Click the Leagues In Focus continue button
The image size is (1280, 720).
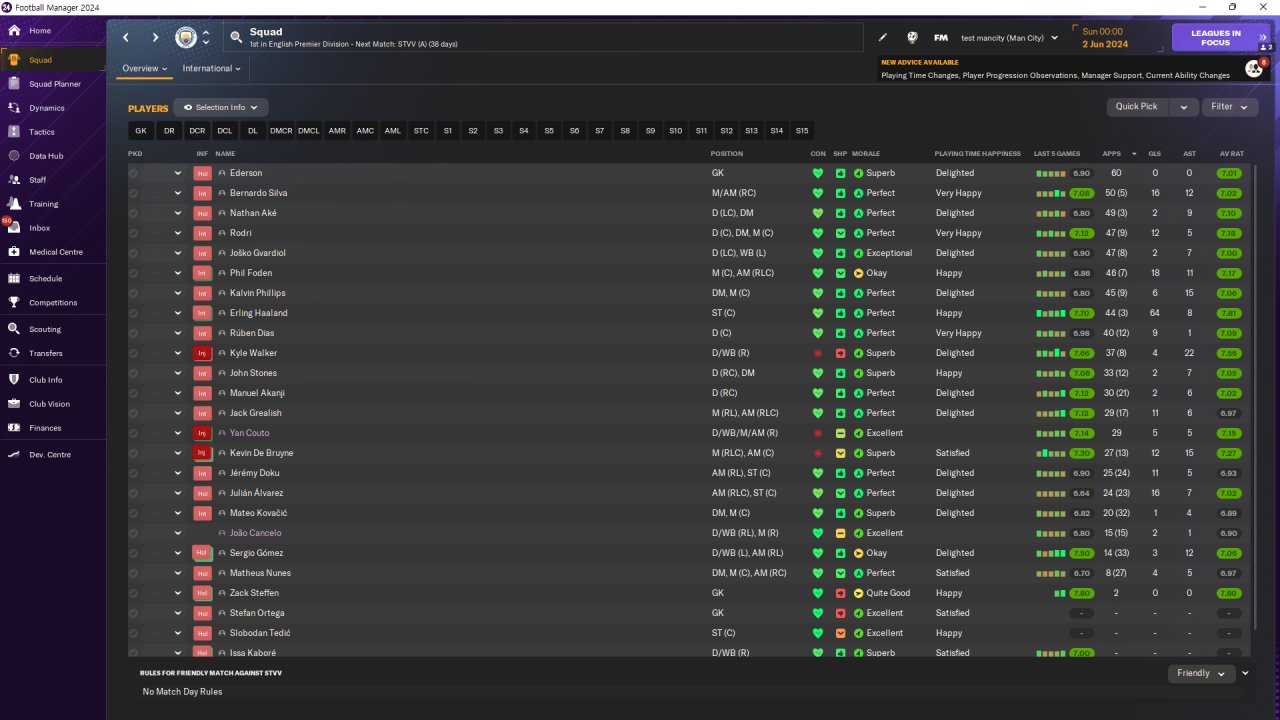click(x=1222, y=38)
